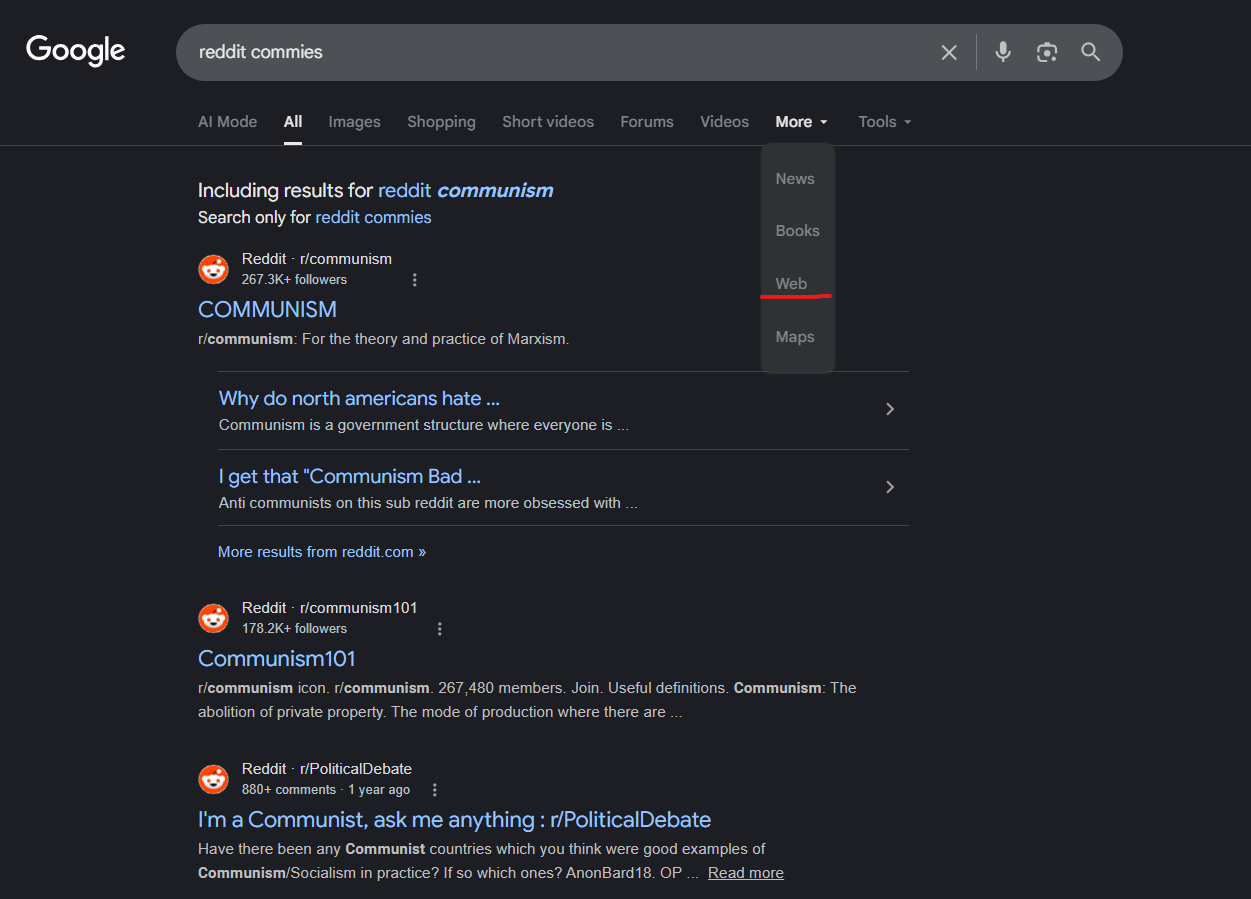Open the Short videos tab
1251x899 pixels.
coord(548,122)
